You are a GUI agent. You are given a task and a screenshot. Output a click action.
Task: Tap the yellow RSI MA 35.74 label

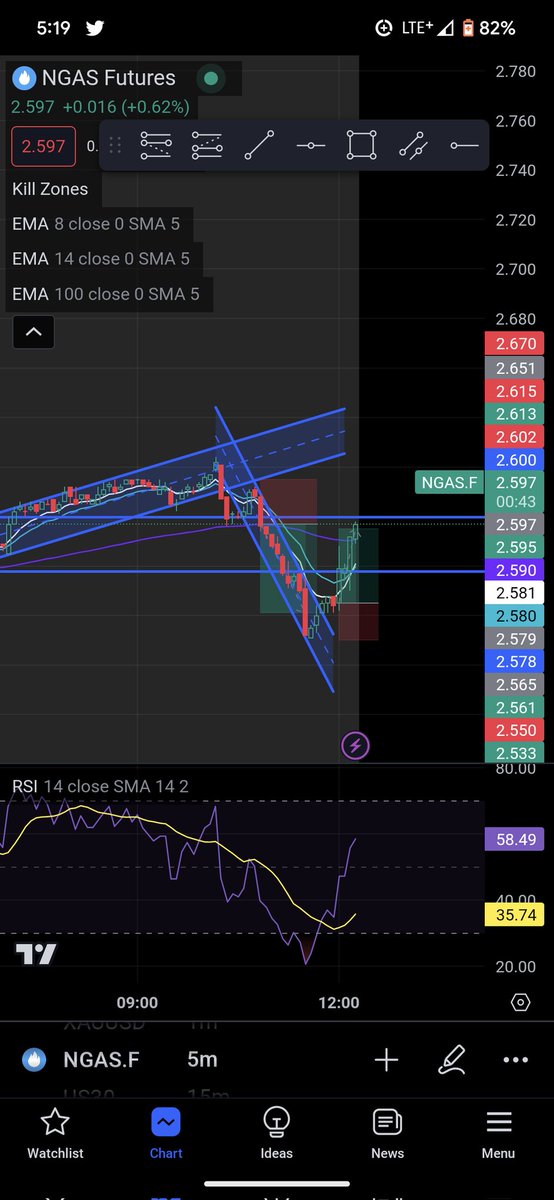coord(516,913)
